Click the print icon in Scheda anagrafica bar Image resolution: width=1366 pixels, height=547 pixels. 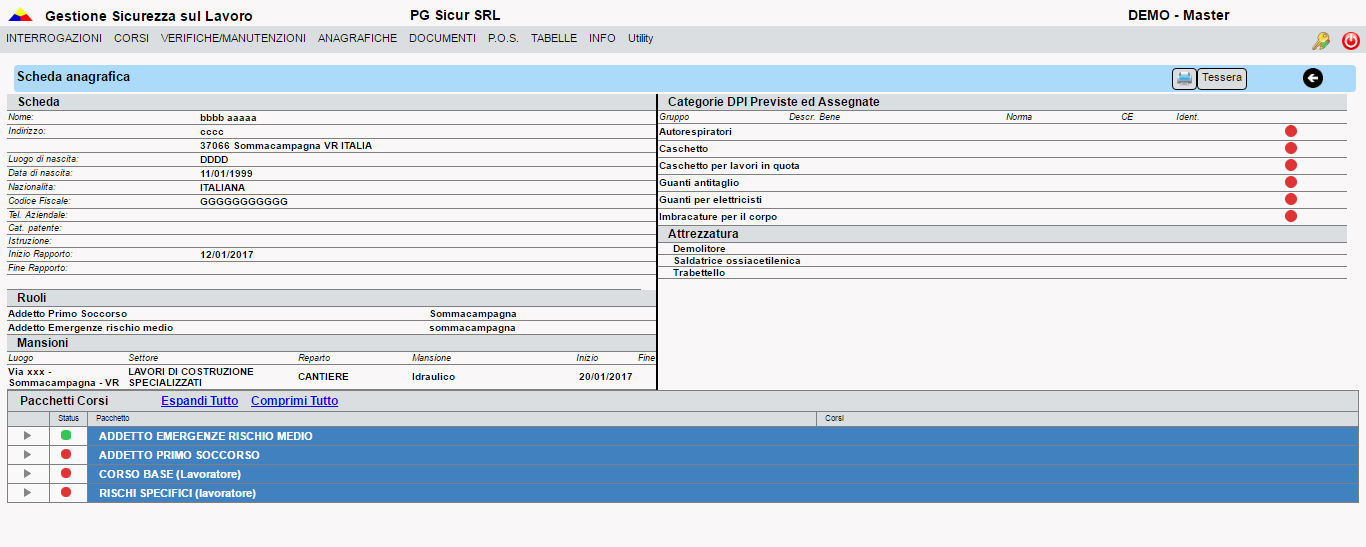tap(1184, 78)
